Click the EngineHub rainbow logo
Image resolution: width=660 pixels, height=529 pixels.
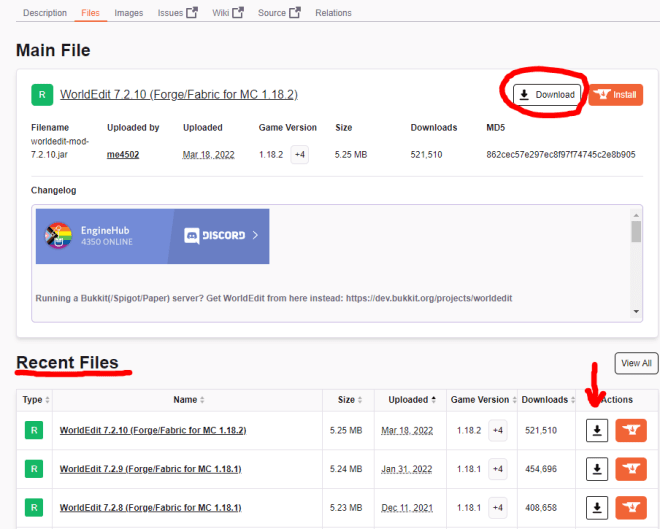click(x=59, y=236)
